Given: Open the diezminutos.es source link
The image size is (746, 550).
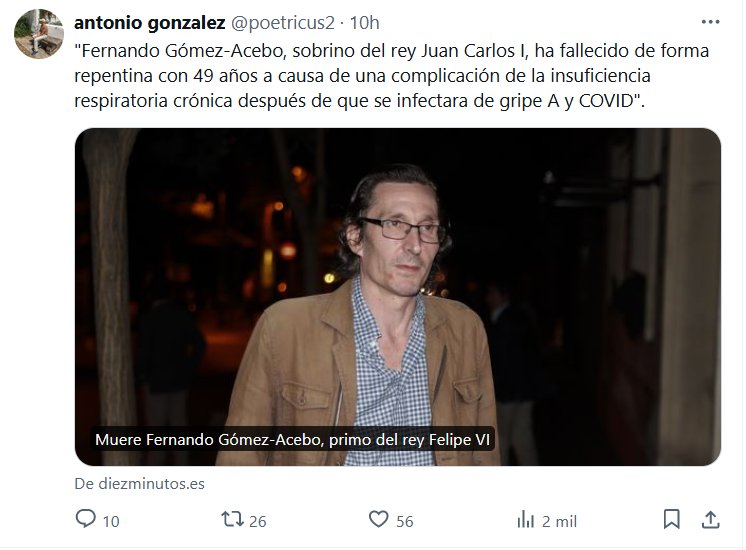Looking at the screenshot, I should pos(139,484).
